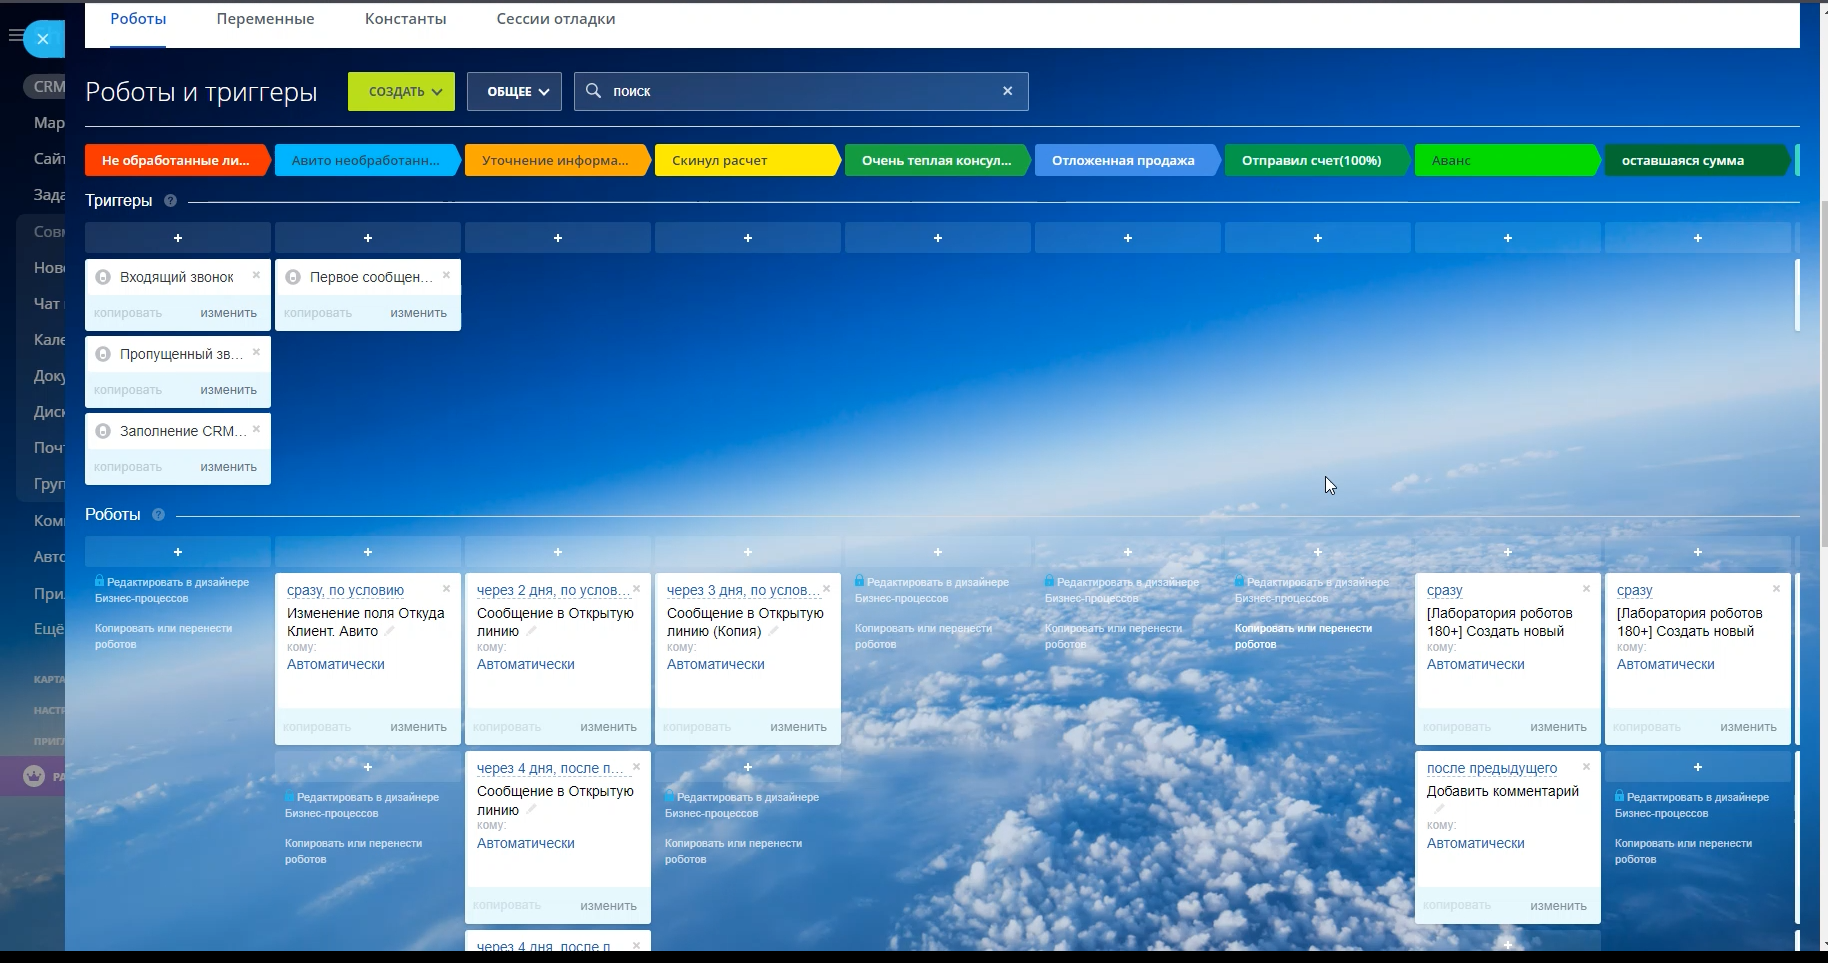Open the Создать dropdown button

[x=401, y=92]
